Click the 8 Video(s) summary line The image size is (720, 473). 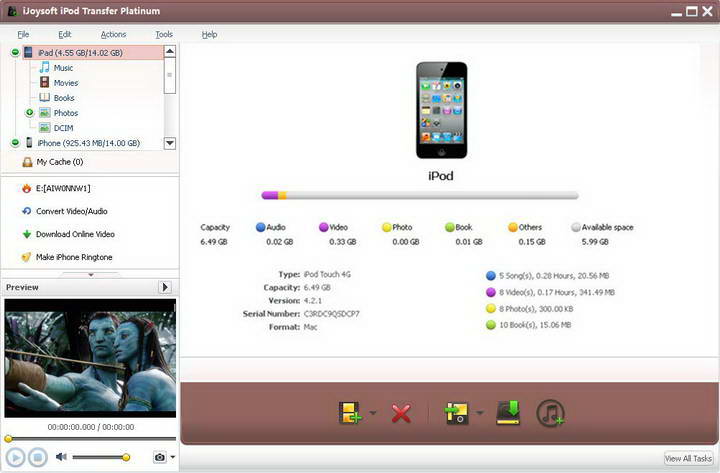[x=550, y=293]
